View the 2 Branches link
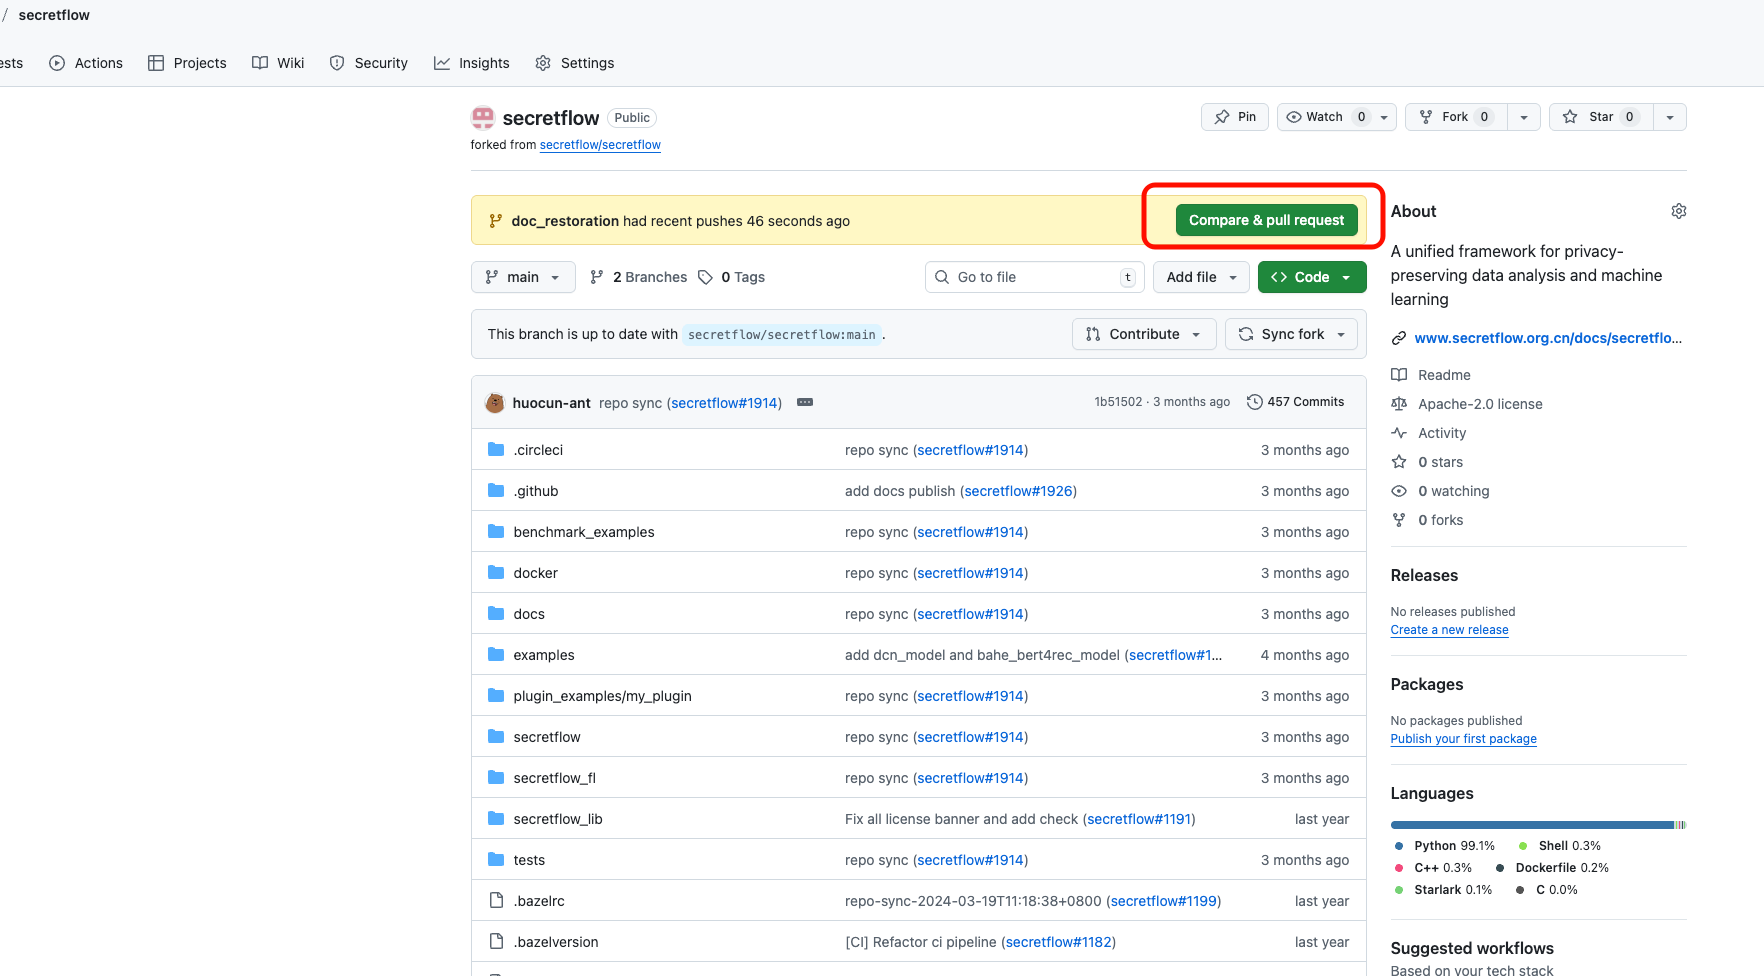 click(639, 277)
